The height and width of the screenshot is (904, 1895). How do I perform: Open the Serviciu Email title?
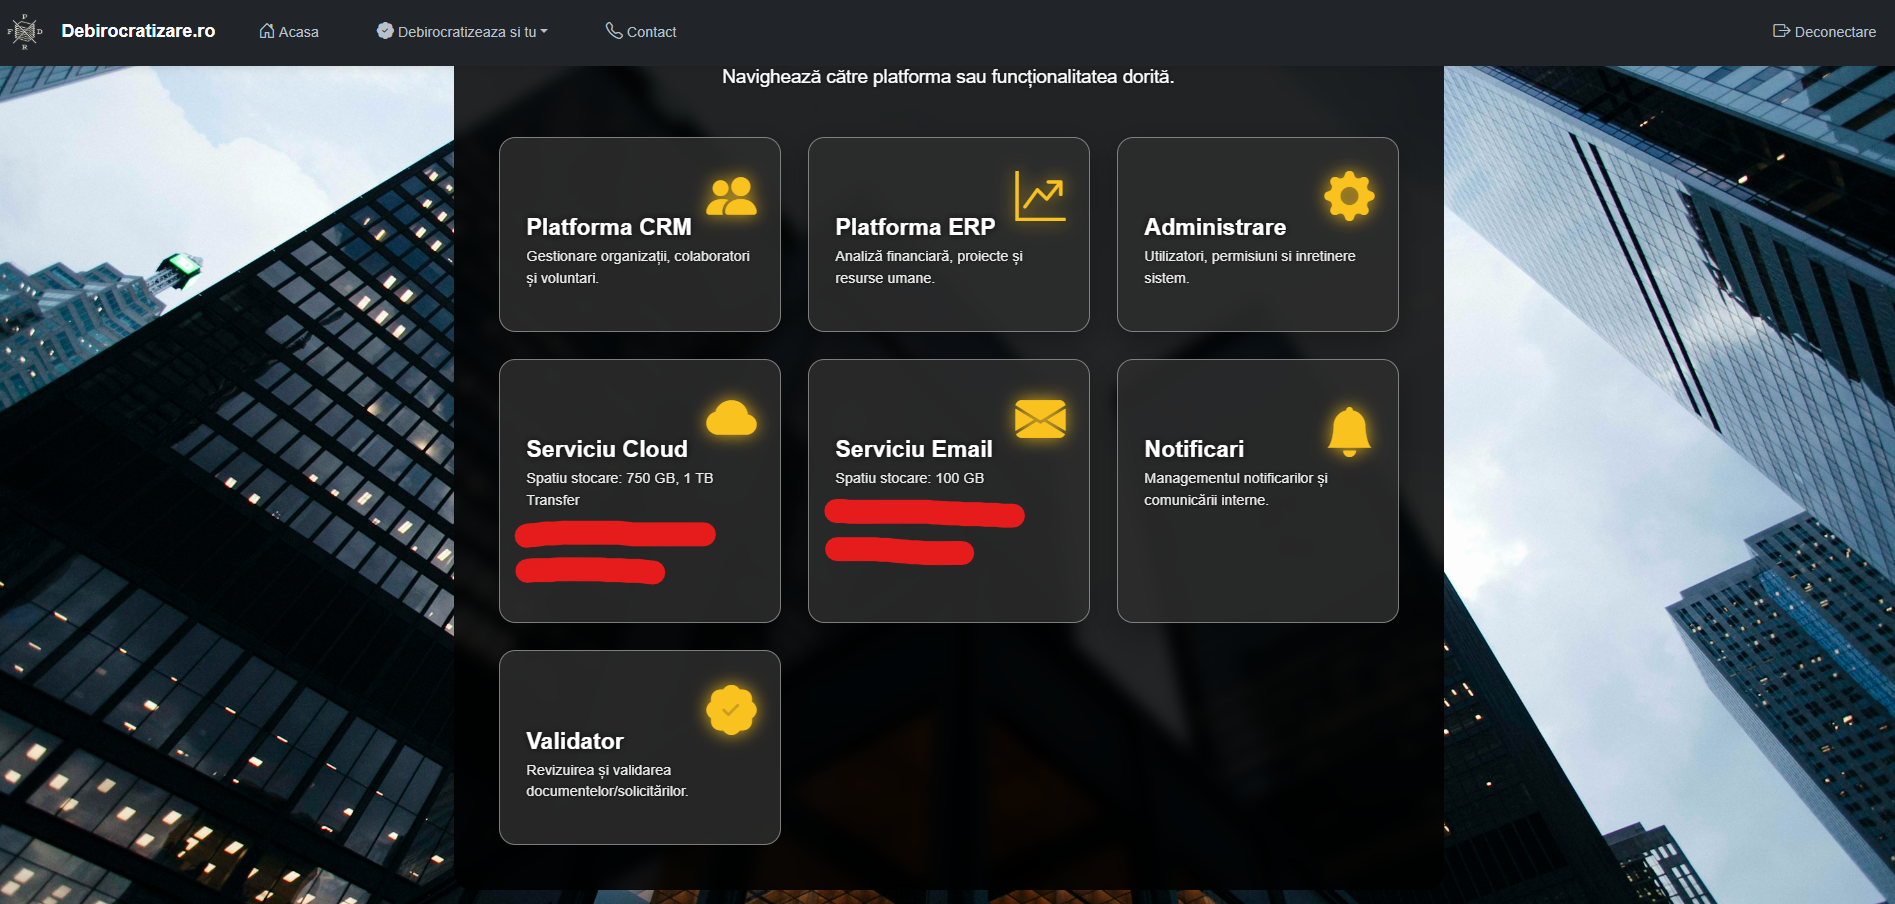tap(913, 449)
